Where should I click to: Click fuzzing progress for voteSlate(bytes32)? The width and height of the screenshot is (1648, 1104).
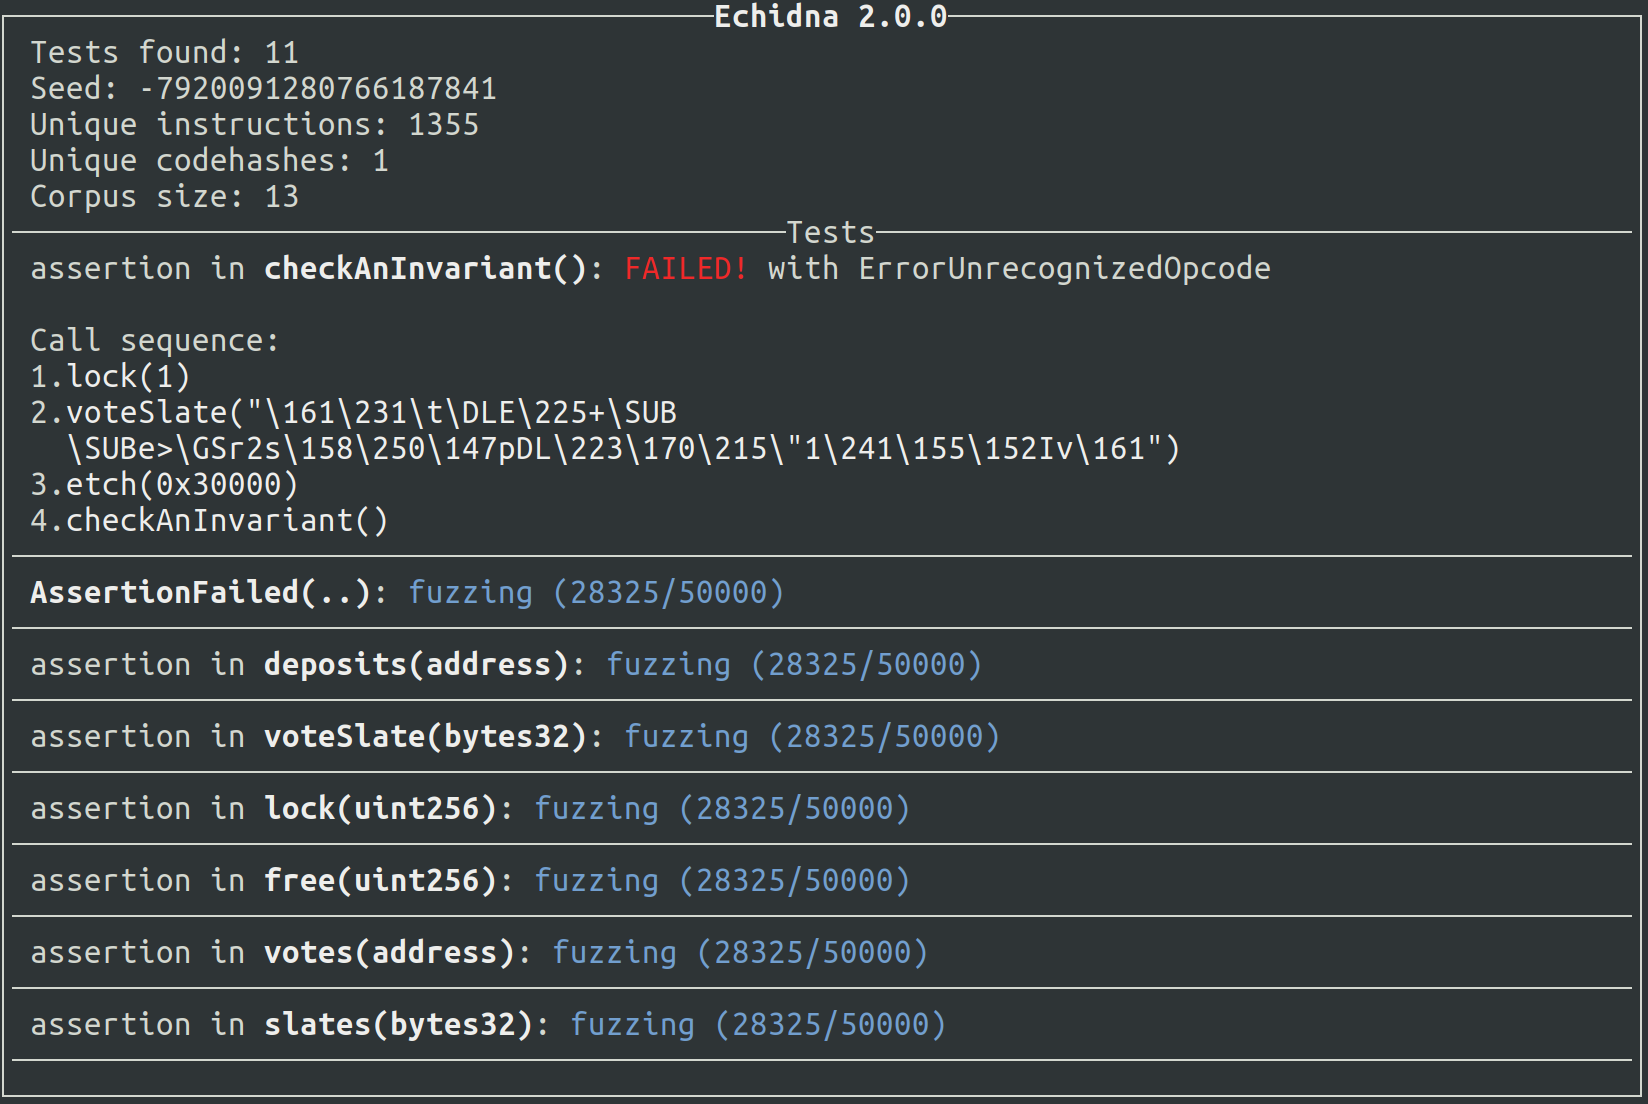(812, 737)
